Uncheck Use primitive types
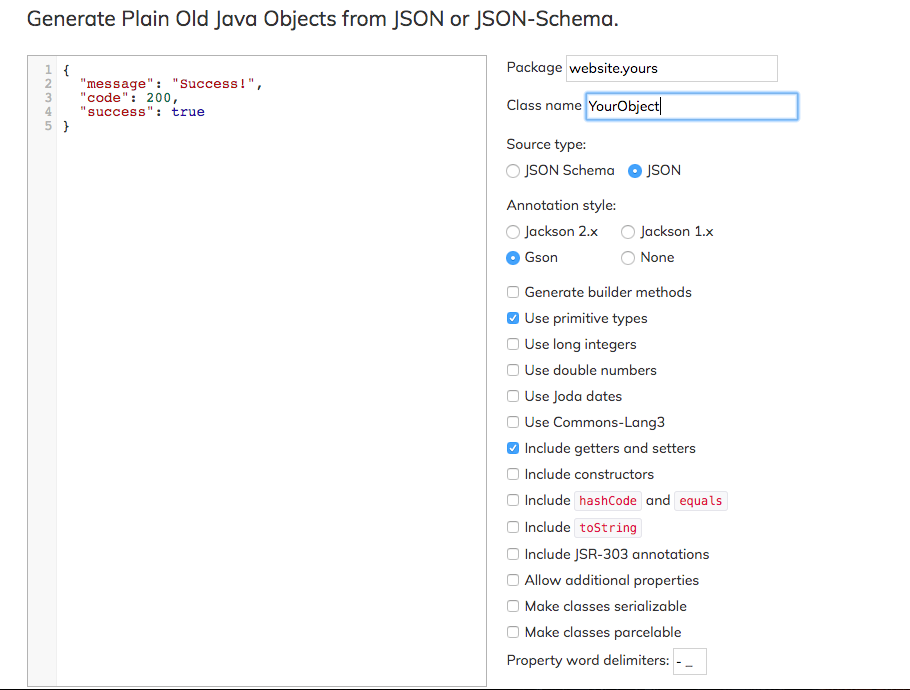The width and height of the screenshot is (910, 690). click(514, 319)
